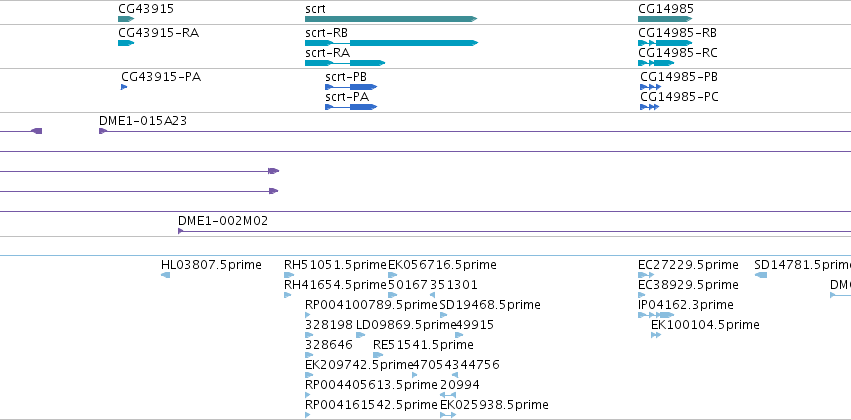Viewport: 851px width, 420px height.
Task: Click the scrt-PB protein feature
Action: click(351, 87)
